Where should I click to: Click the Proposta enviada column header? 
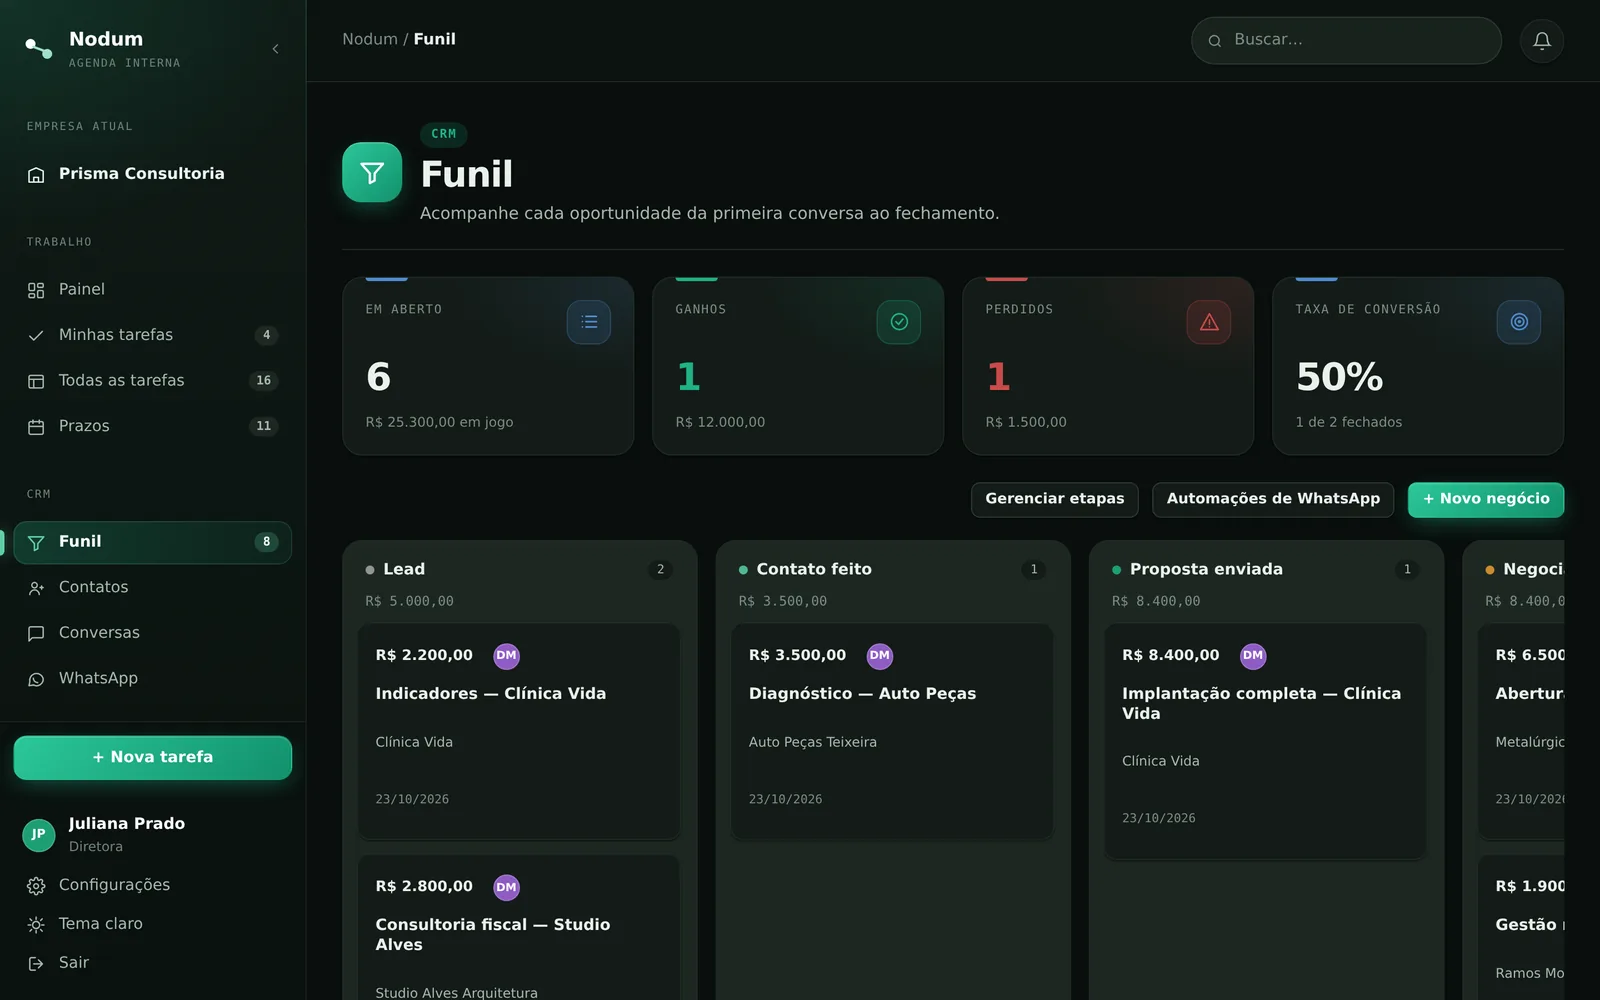coord(1265,569)
